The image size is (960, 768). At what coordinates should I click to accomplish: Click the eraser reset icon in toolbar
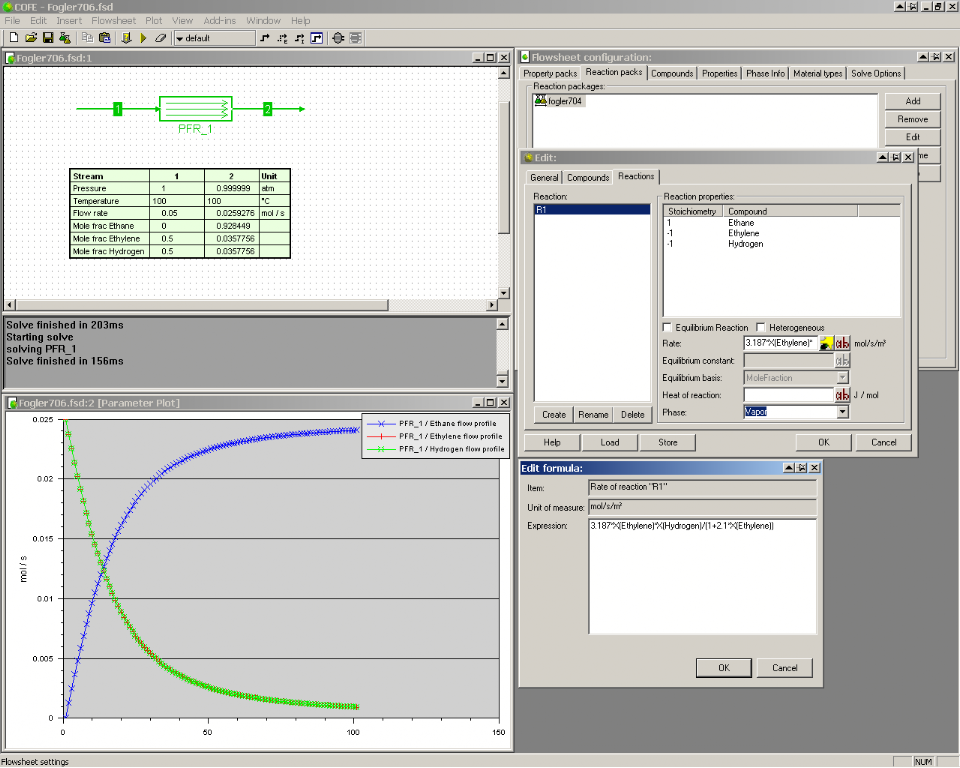(x=160, y=38)
